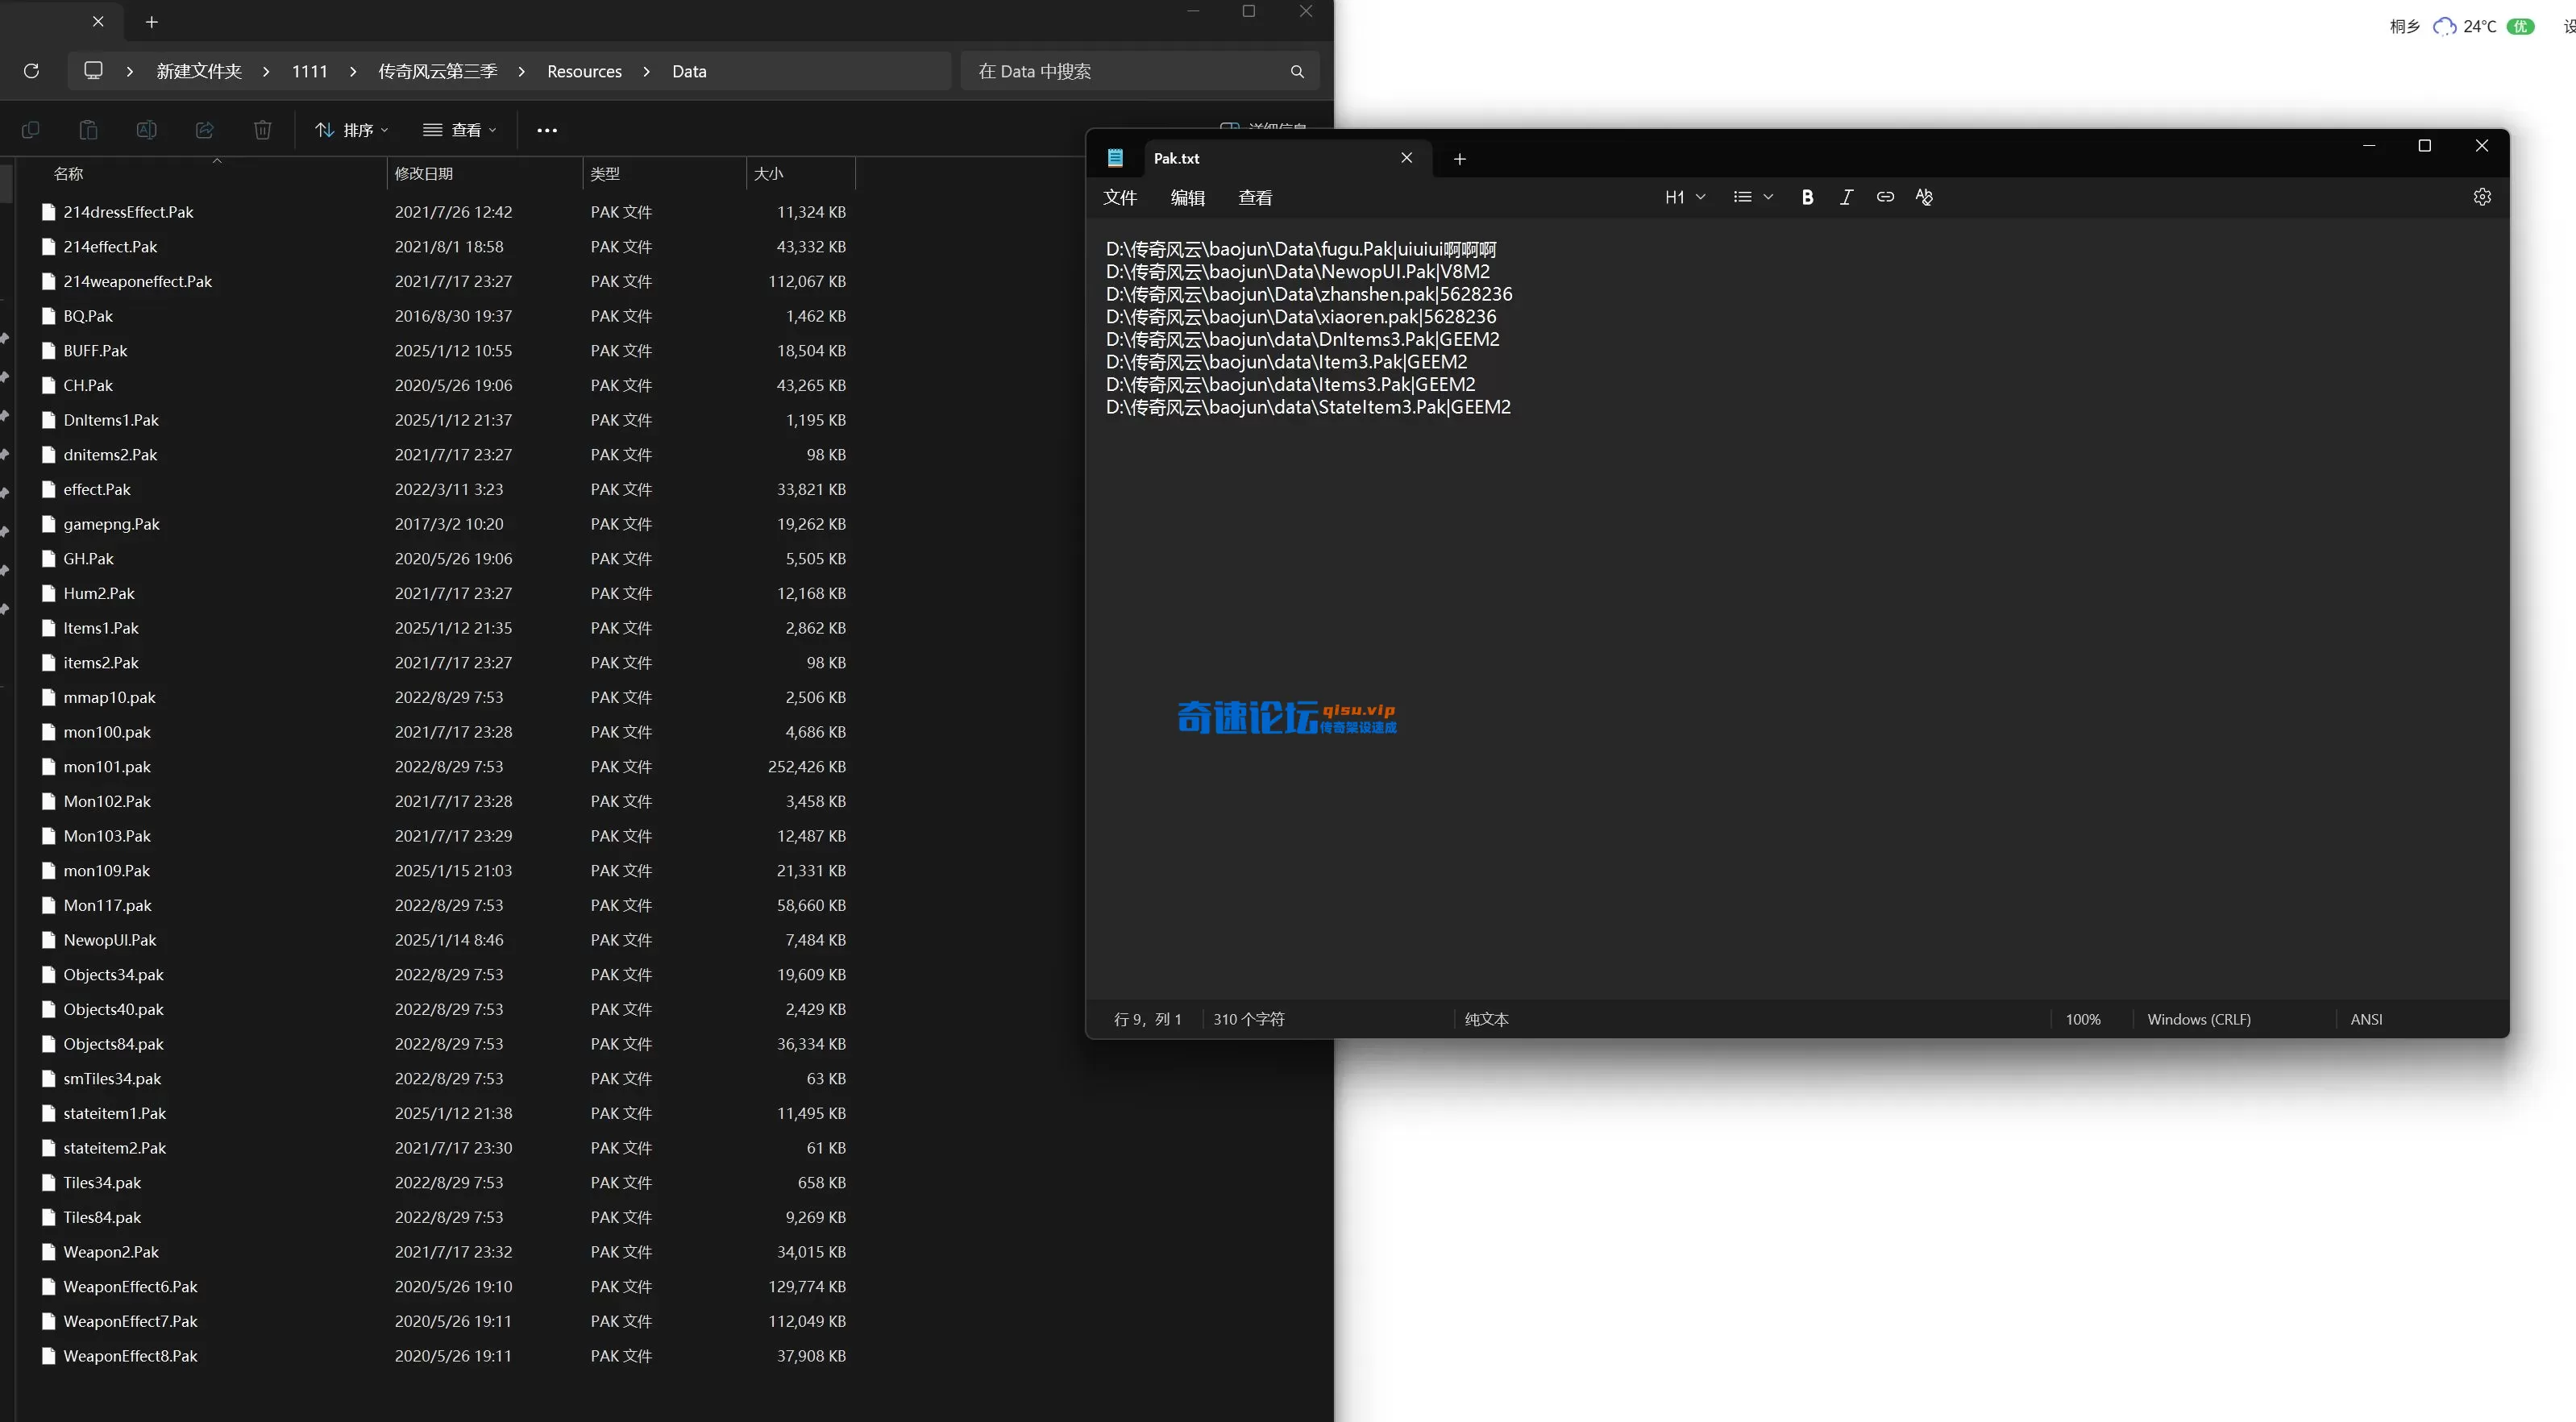This screenshot has width=2576, height=1422.
Task: Open Notepad settings gear
Action: click(x=2482, y=197)
